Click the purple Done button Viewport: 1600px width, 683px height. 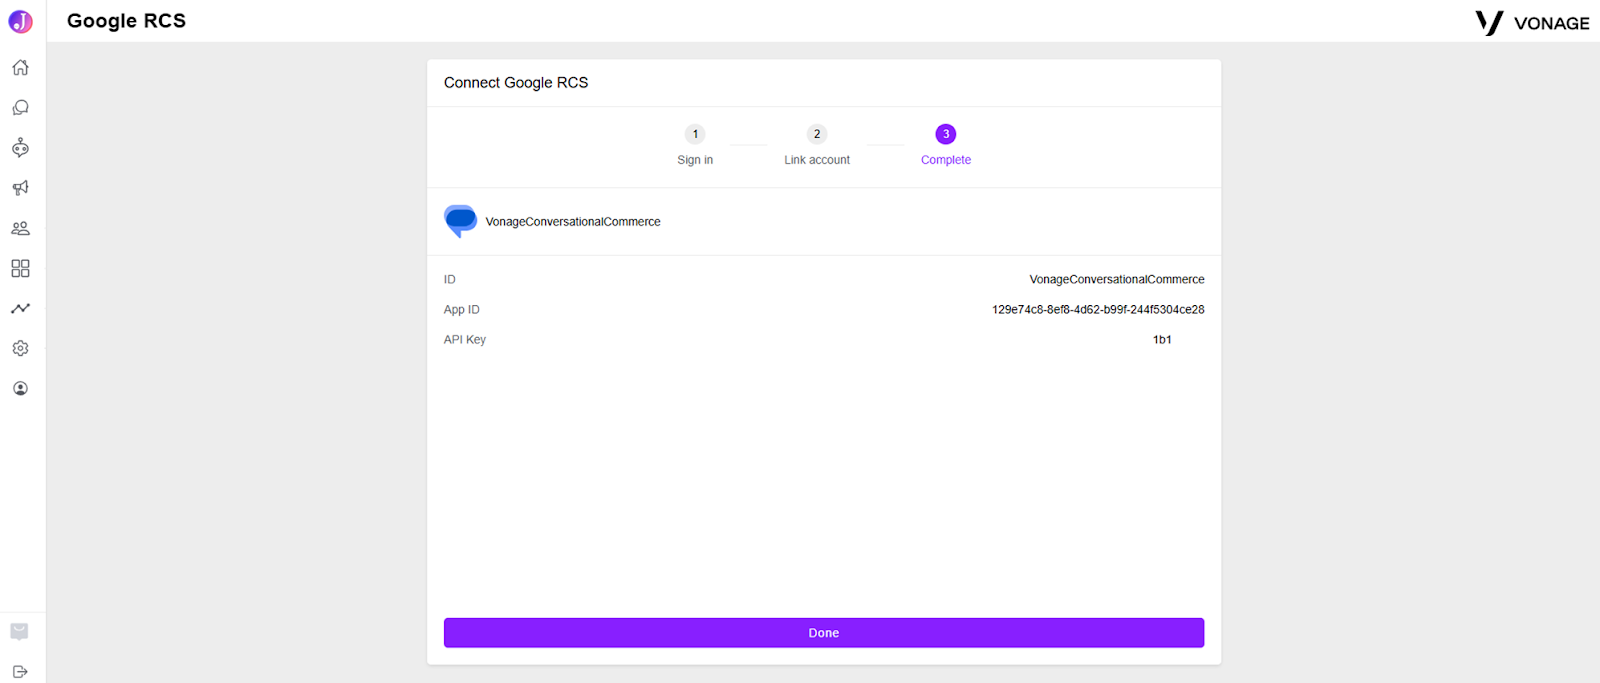click(824, 633)
